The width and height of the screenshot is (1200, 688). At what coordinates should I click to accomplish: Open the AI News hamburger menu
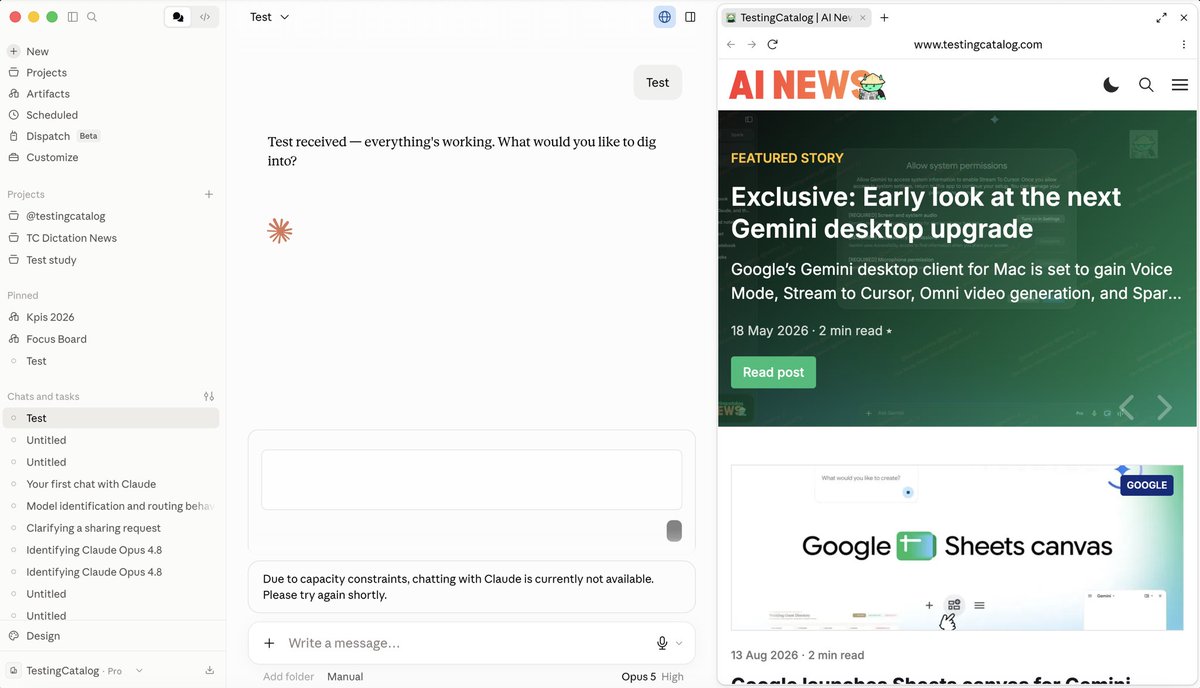(1180, 85)
